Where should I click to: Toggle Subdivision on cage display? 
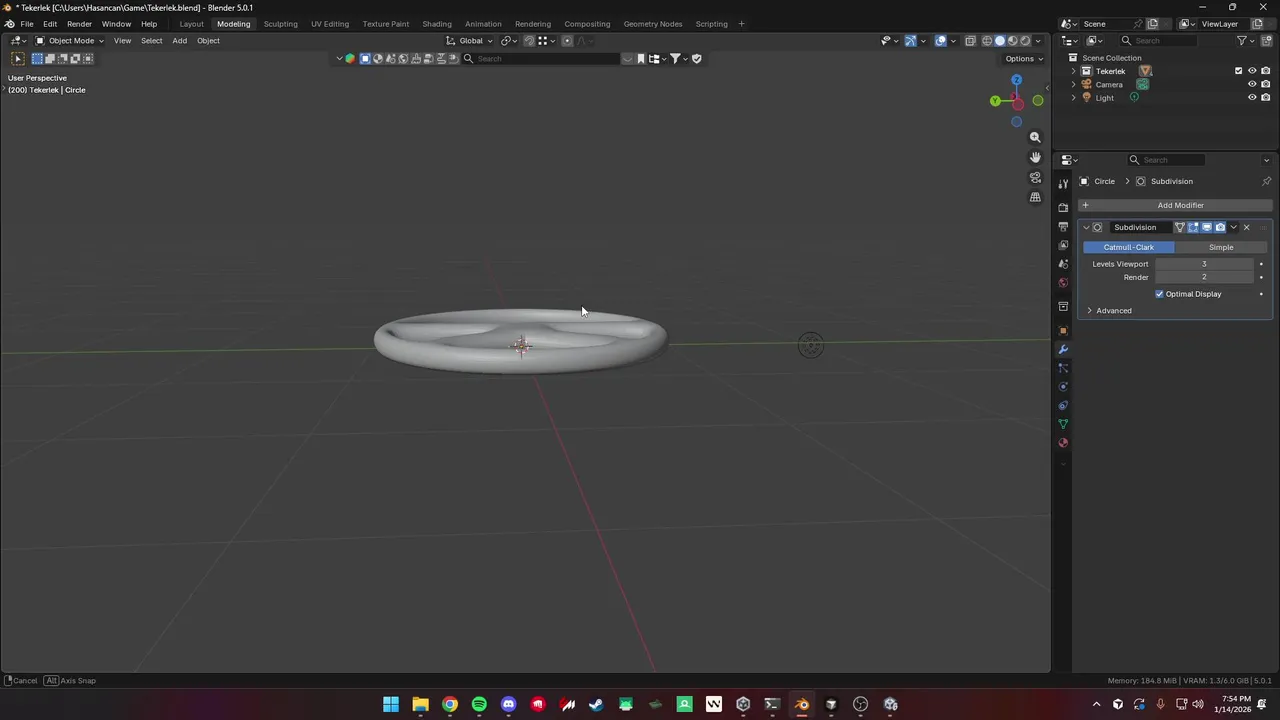point(1180,227)
